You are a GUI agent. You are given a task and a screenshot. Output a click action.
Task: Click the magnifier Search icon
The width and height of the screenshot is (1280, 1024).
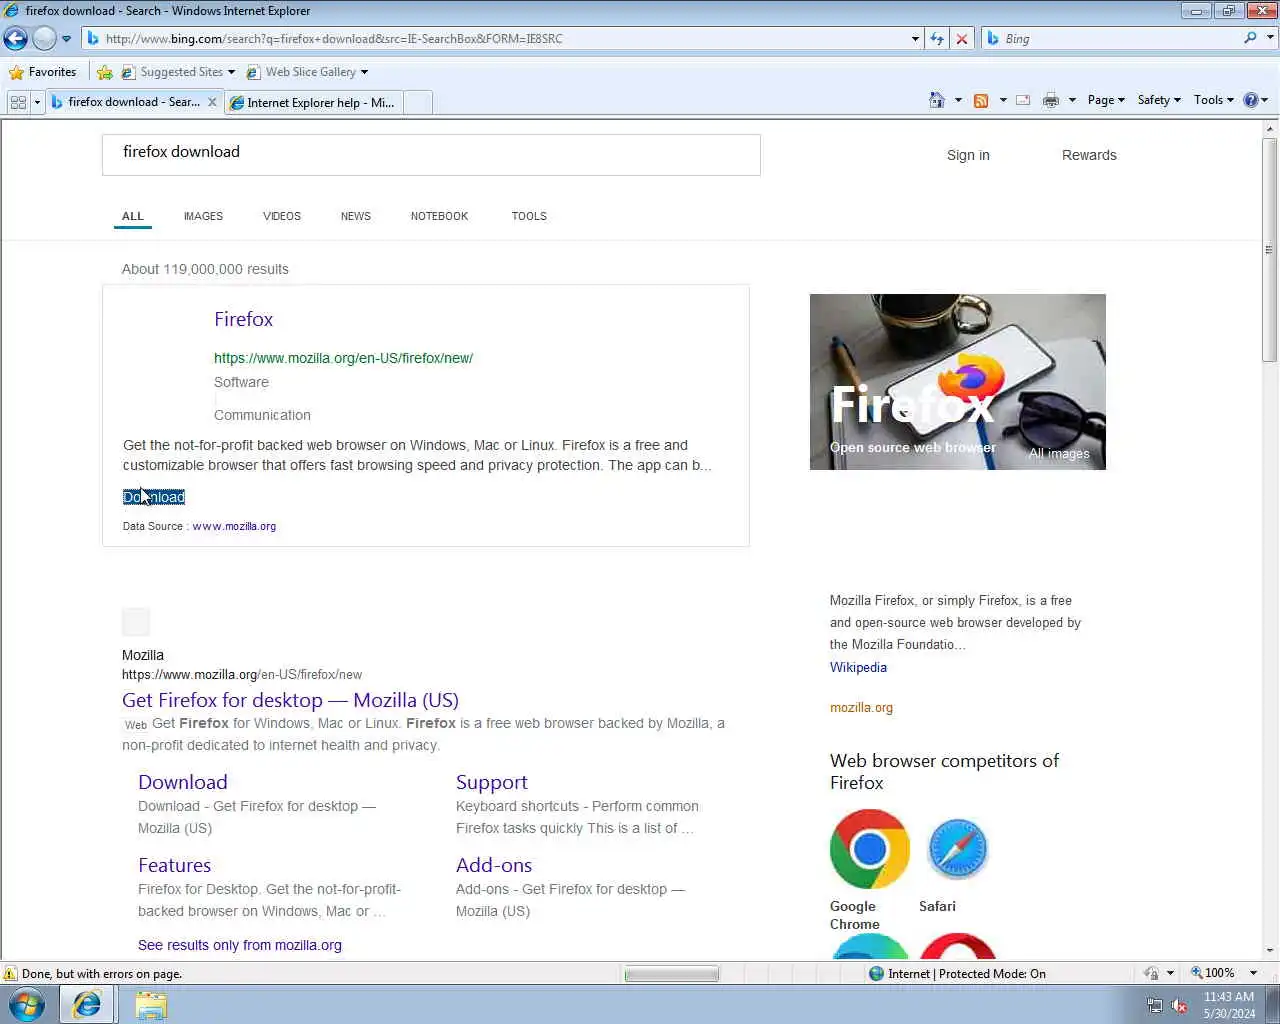pyautogui.click(x=1250, y=38)
